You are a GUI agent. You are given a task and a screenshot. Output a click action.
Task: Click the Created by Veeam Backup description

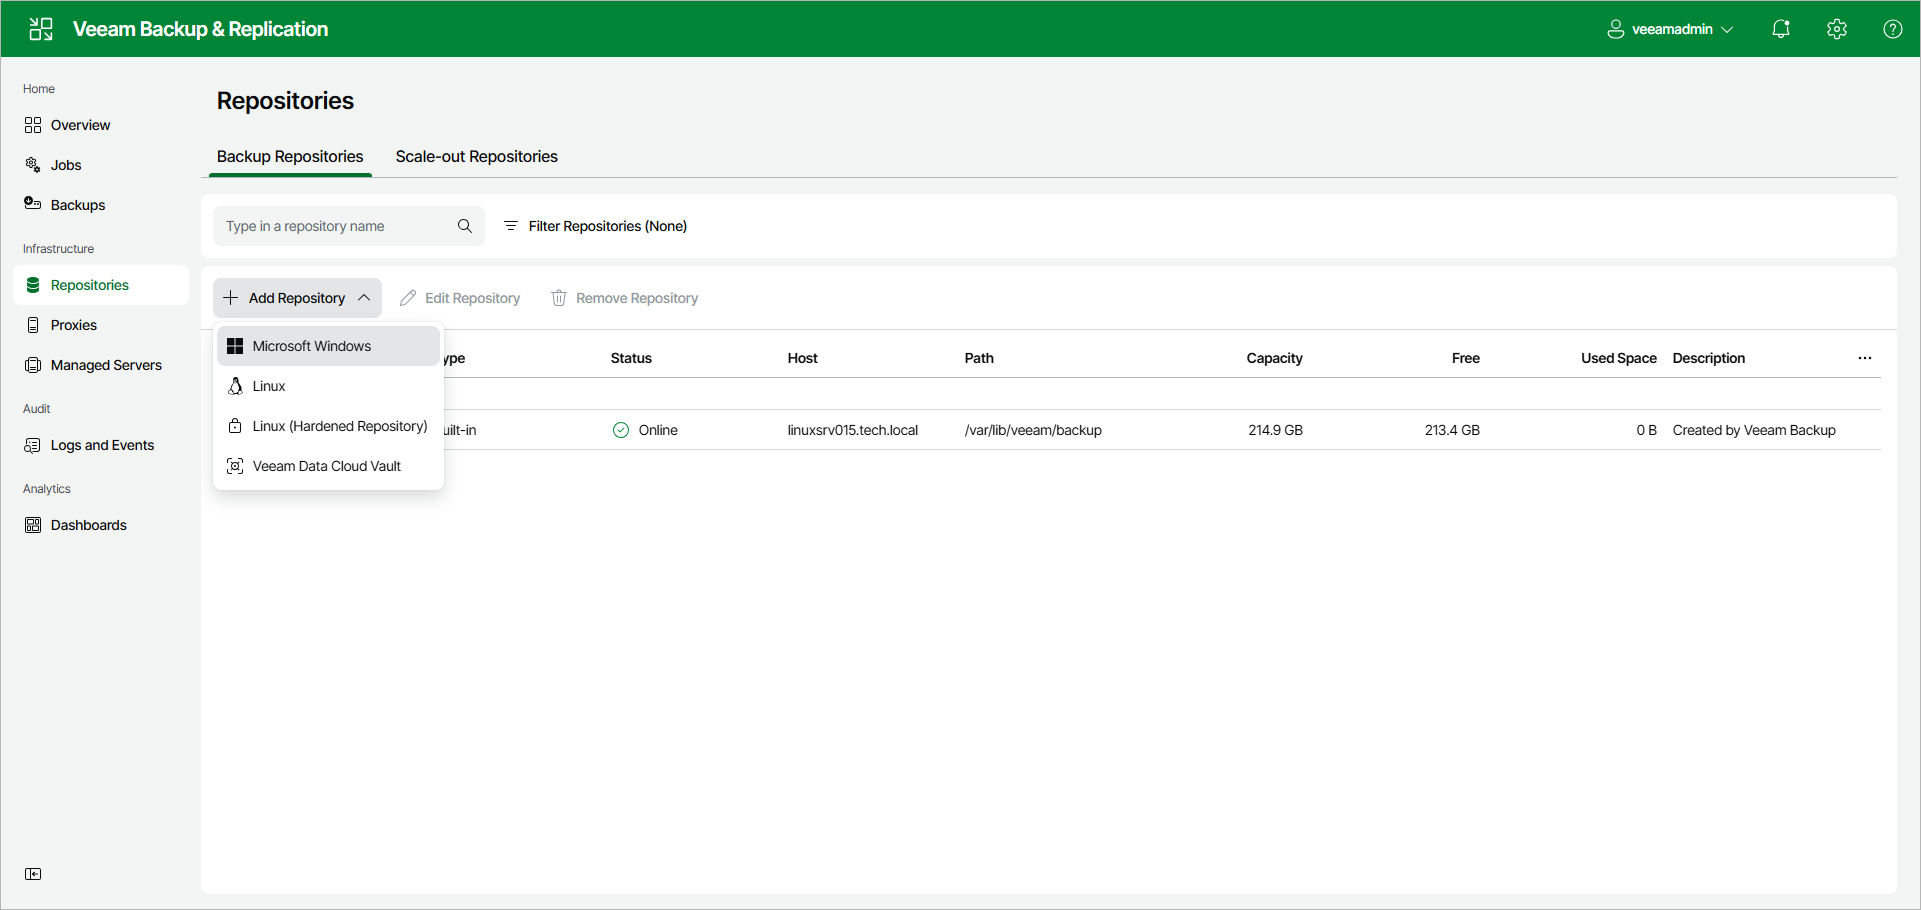click(1754, 430)
